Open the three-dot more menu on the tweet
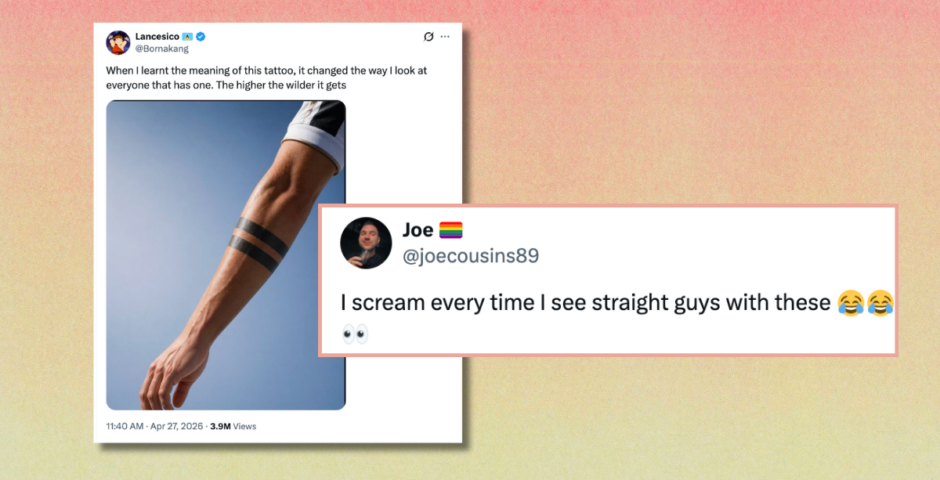Image resolution: width=940 pixels, height=480 pixels. pos(445,37)
